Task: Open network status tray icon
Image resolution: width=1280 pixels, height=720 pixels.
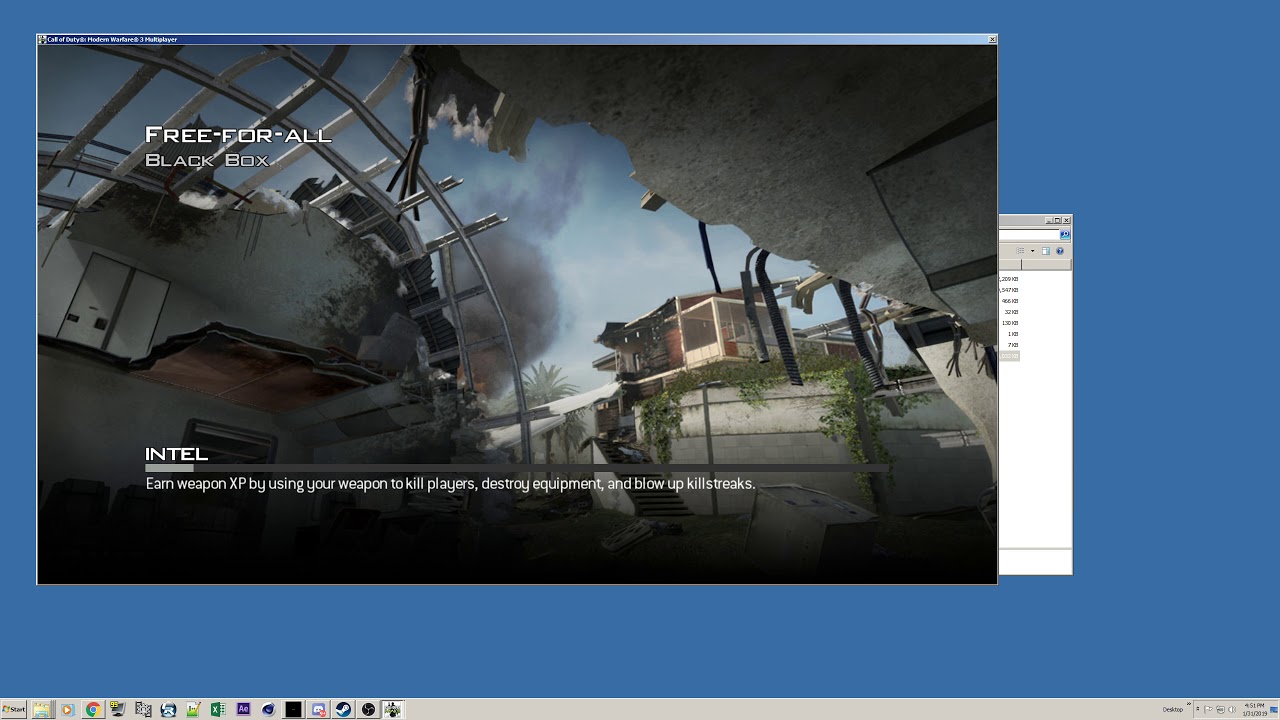Action: (1220, 709)
